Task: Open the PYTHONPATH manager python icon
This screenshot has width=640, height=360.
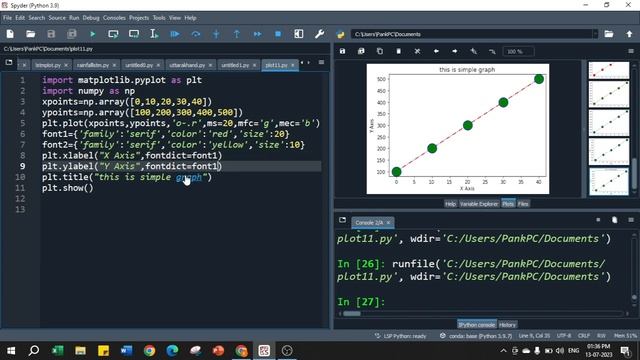Action: click(x=340, y=34)
